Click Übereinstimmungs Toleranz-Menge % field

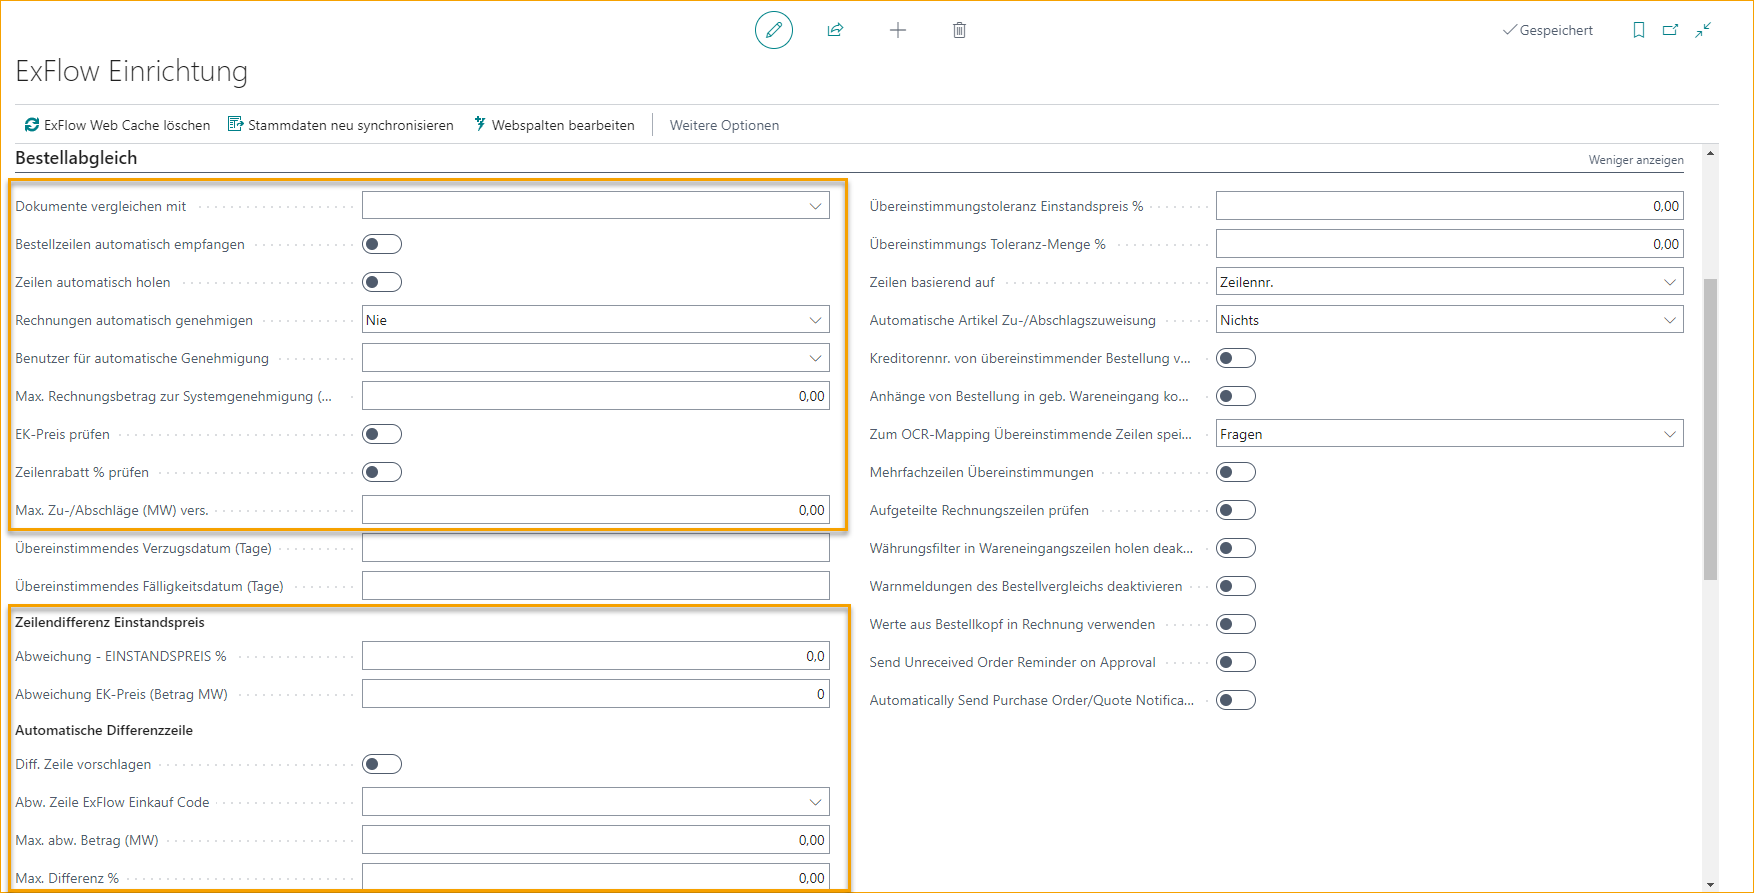click(x=1450, y=244)
